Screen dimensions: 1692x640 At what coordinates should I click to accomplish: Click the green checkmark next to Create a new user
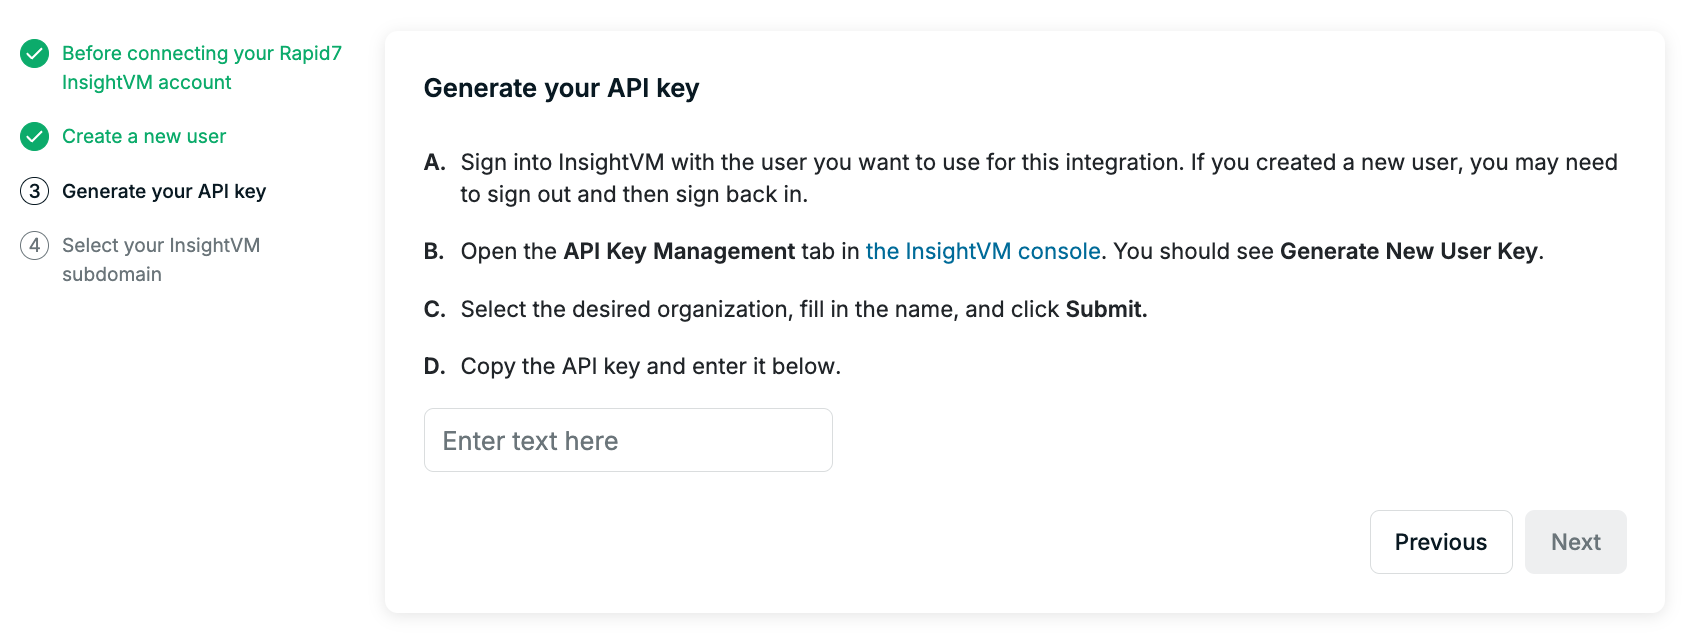tap(35, 137)
